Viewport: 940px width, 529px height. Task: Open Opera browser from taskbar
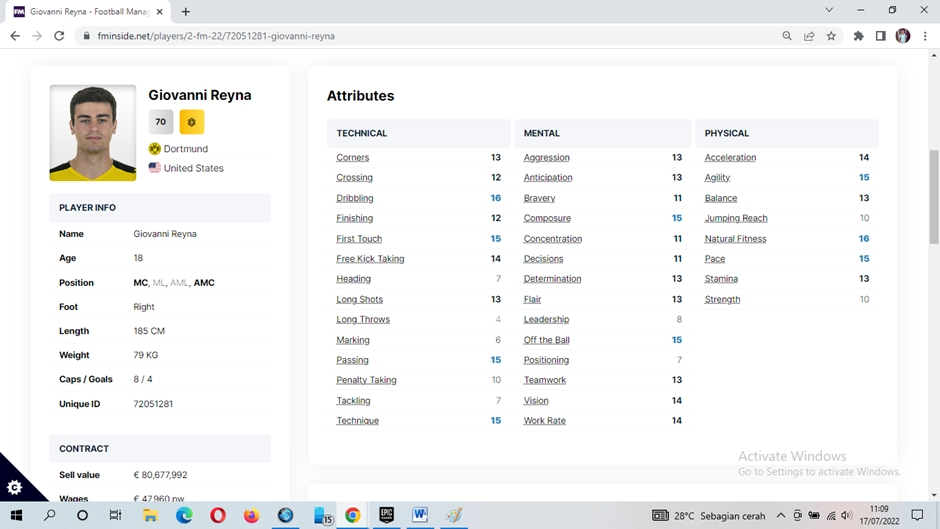217,515
